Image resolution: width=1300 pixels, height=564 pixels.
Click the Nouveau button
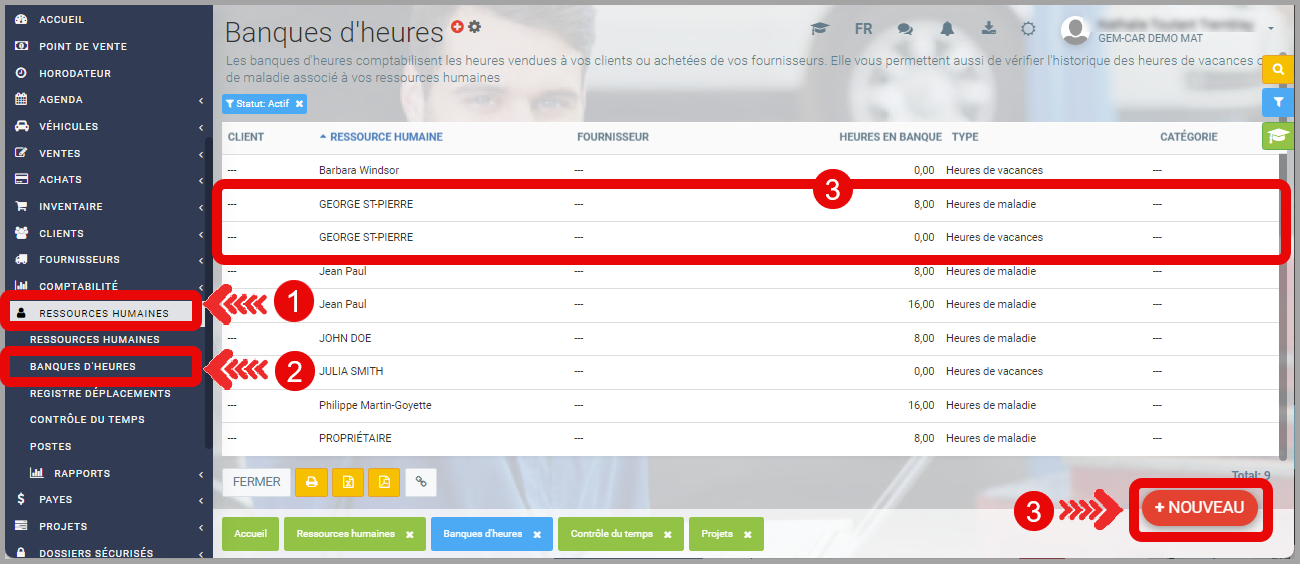[x=1199, y=508]
